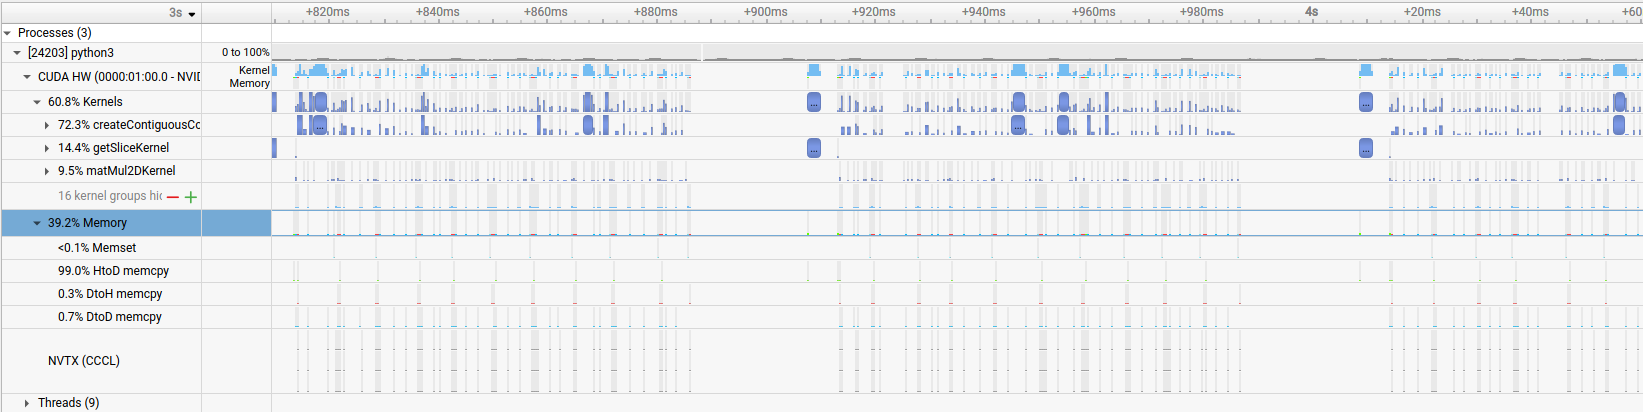The height and width of the screenshot is (412, 1643).
Task: Expand the 14.4% getSliceKernel row
Action: [47, 148]
